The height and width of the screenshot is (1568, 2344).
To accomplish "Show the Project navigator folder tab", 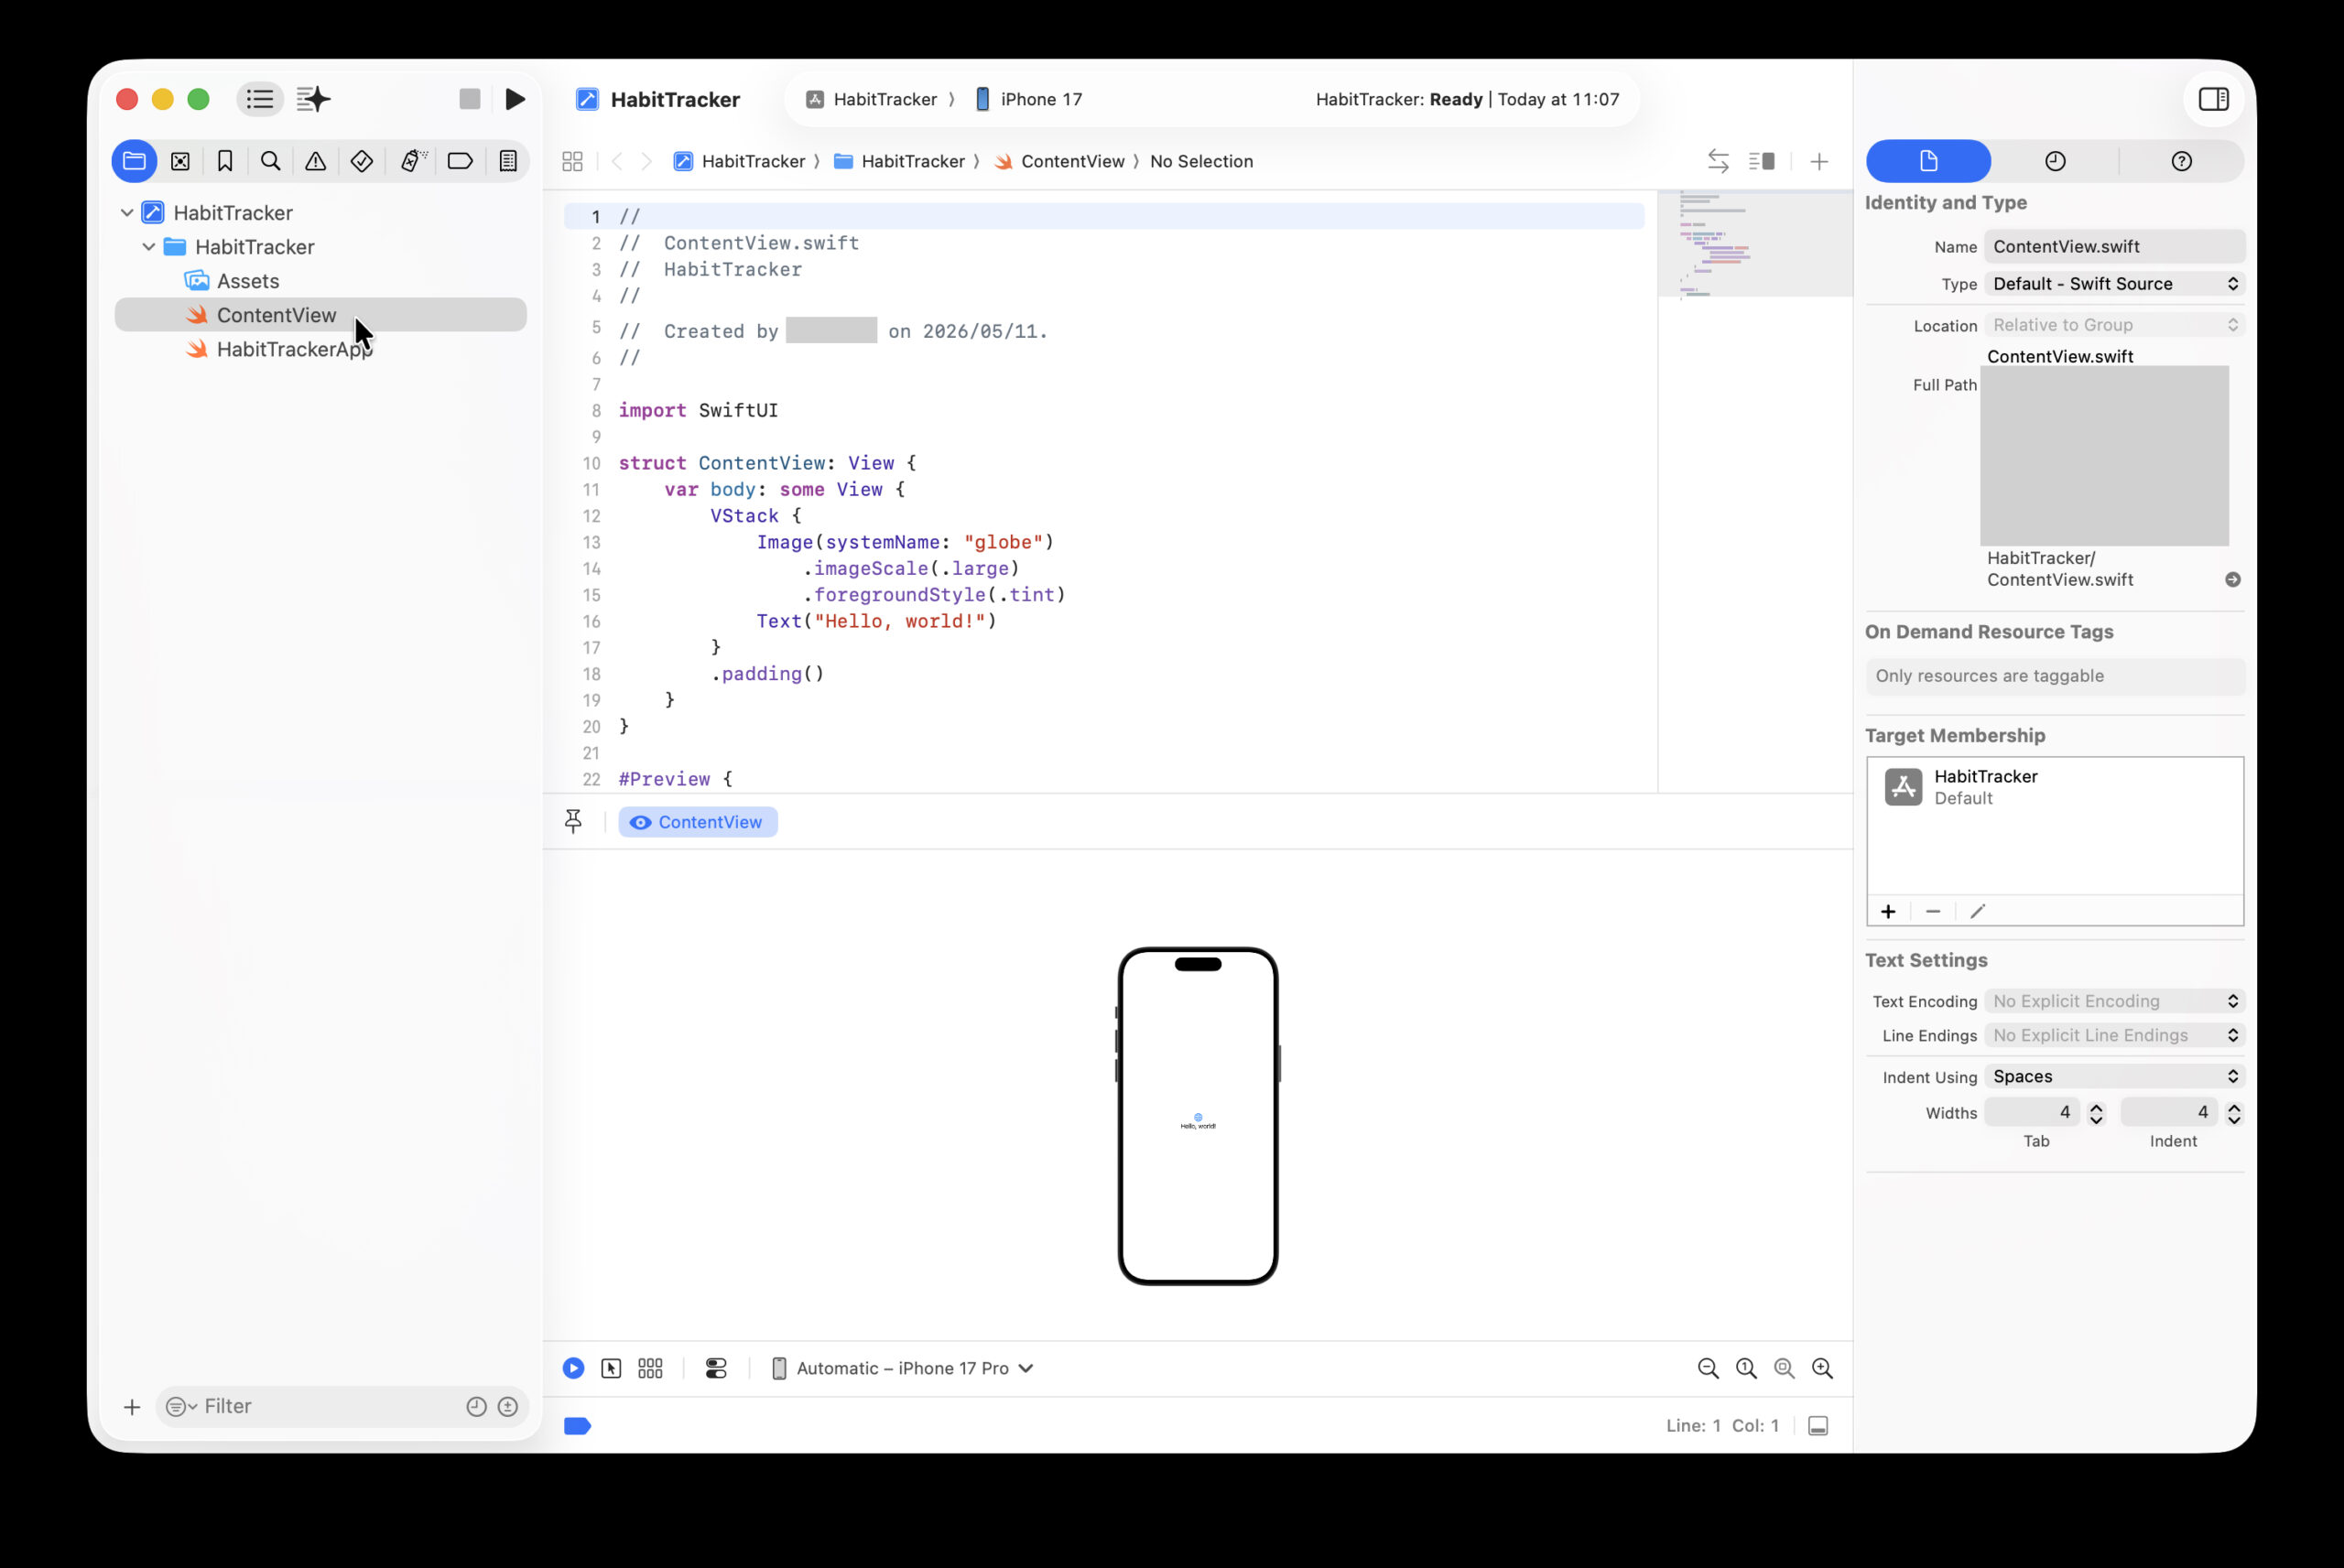I will click(x=134, y=161).
